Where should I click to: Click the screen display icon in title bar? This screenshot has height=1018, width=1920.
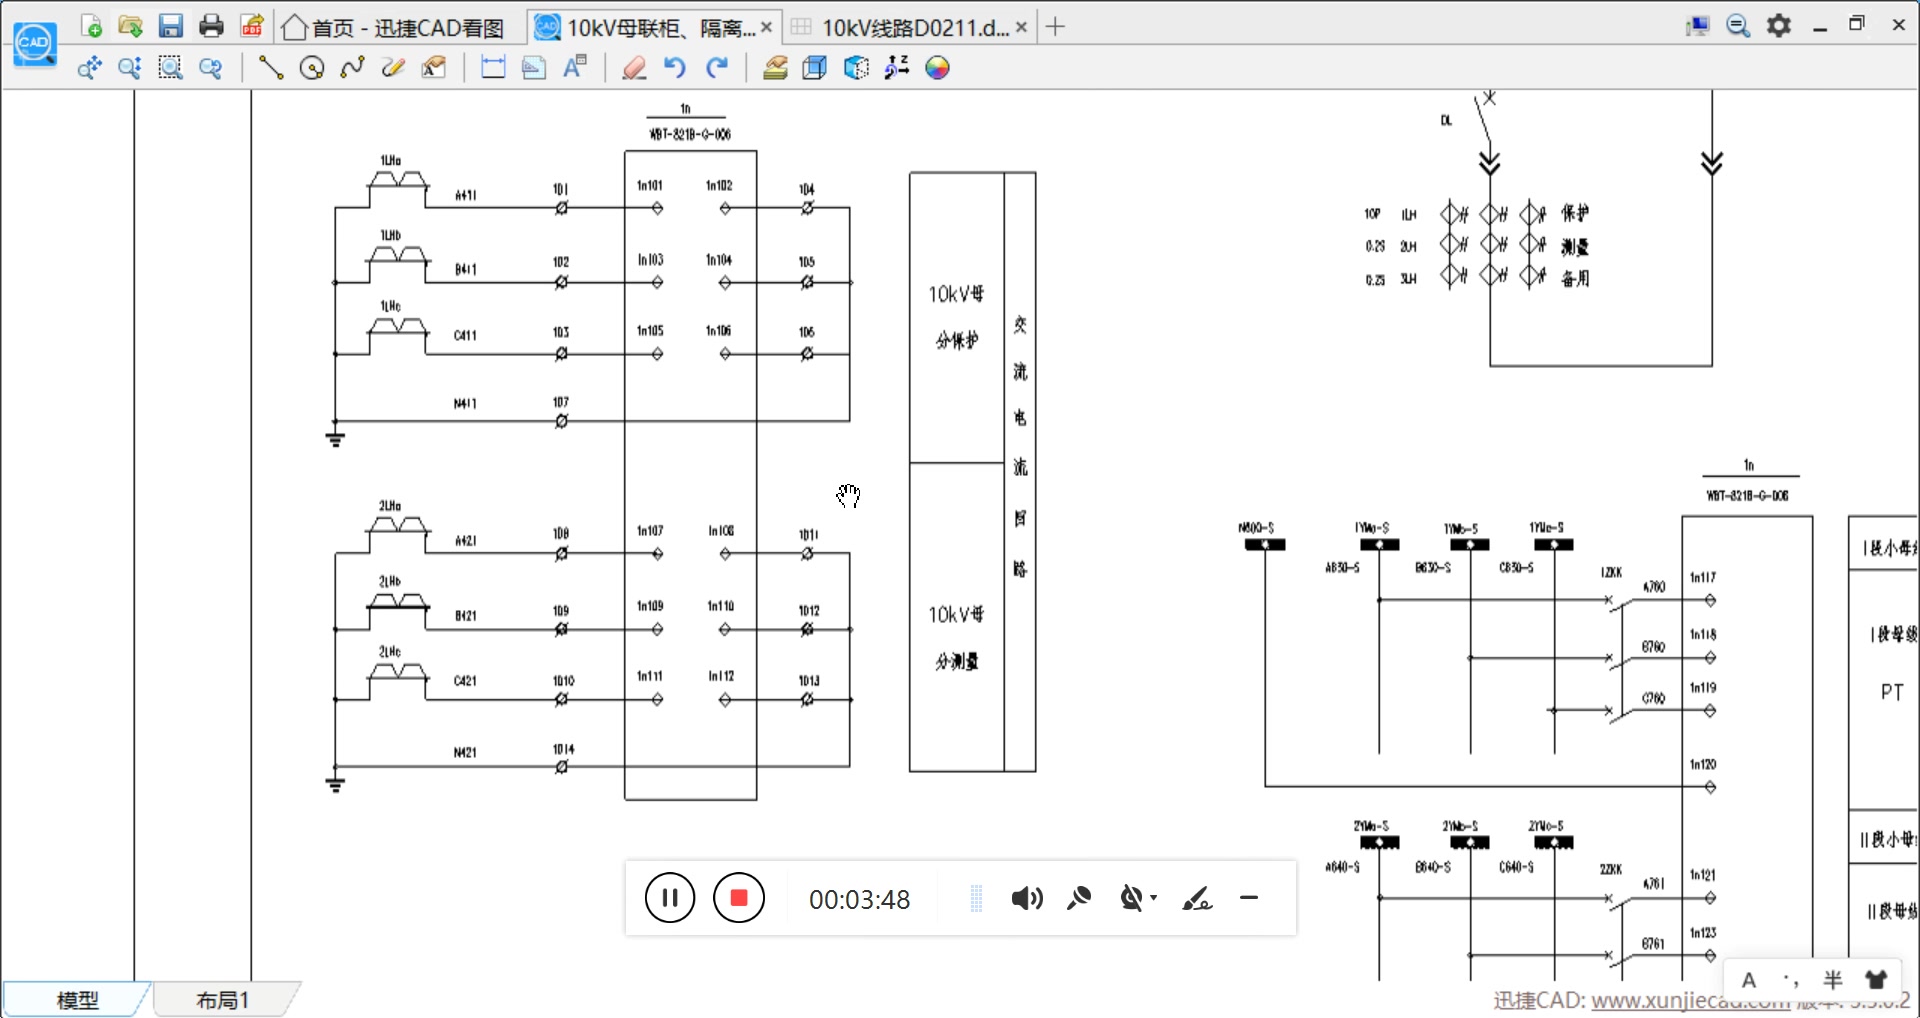(1698, 26)
